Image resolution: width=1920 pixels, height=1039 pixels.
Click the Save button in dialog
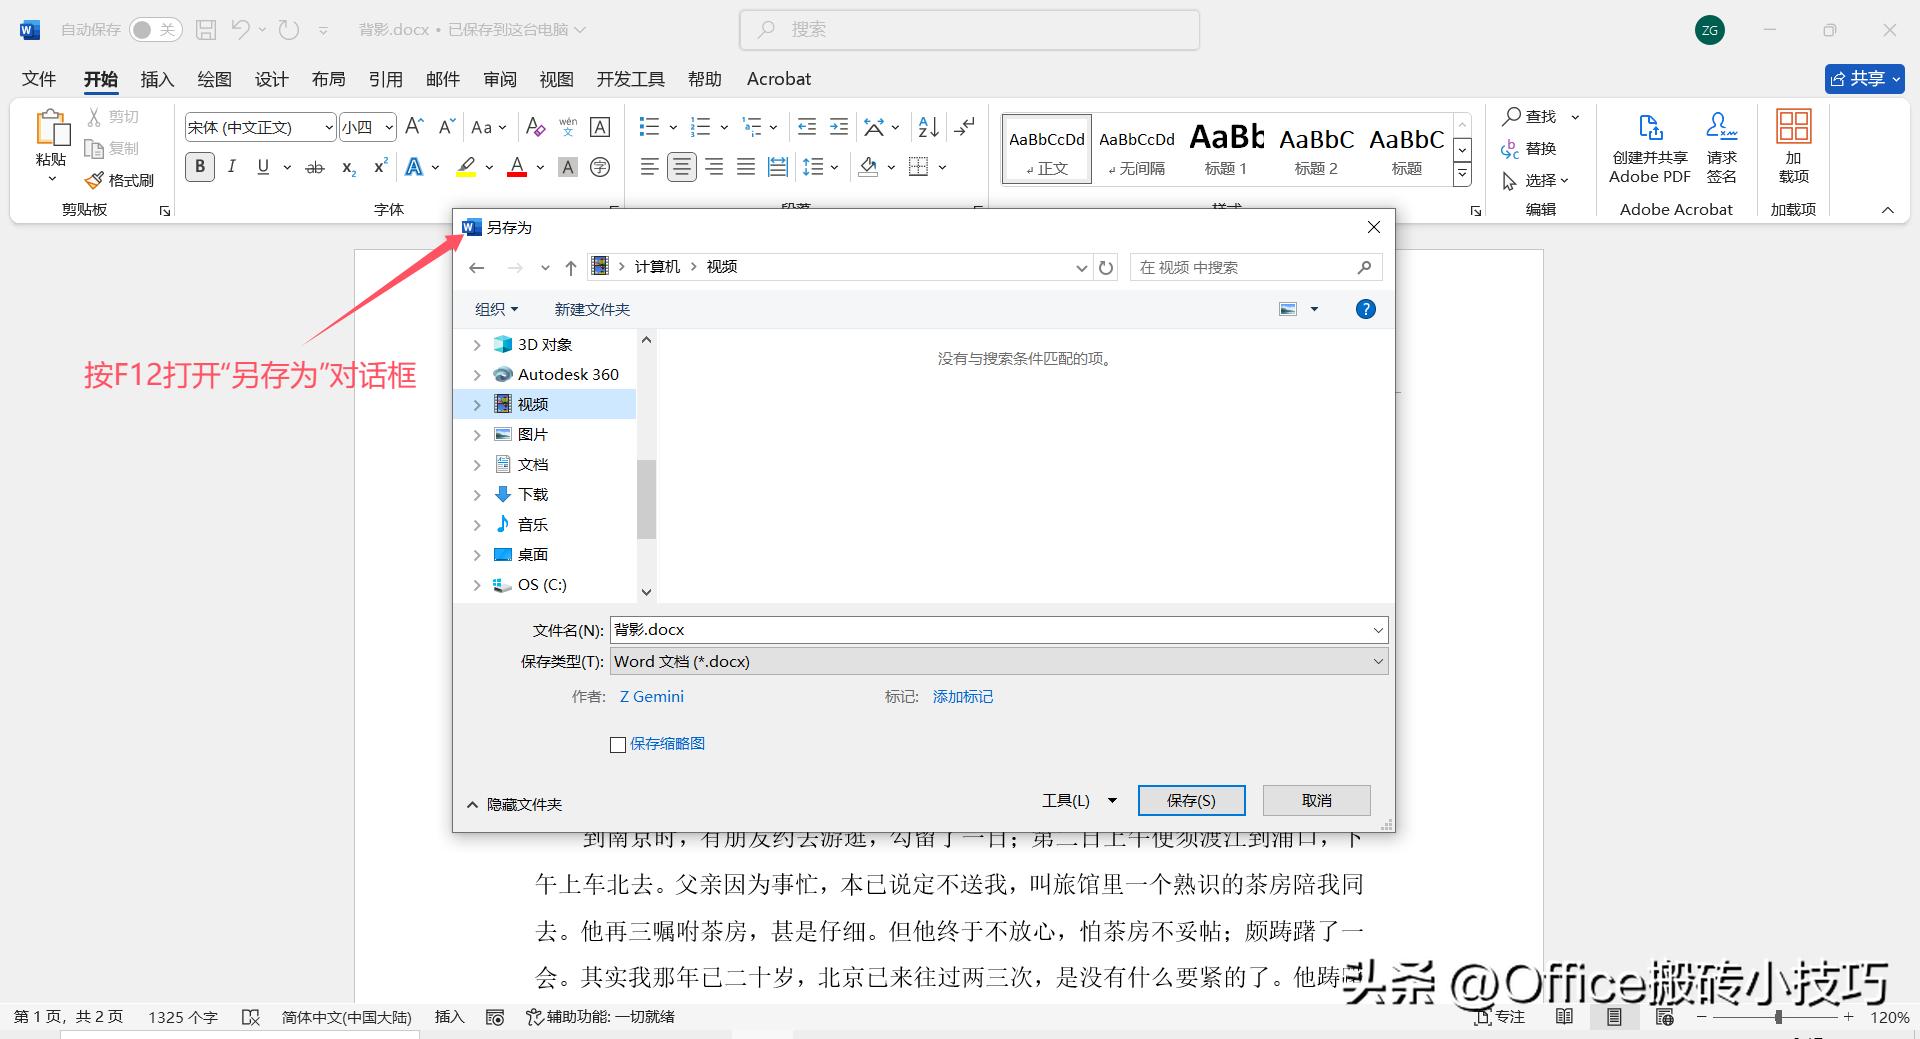pos(1191,800)
